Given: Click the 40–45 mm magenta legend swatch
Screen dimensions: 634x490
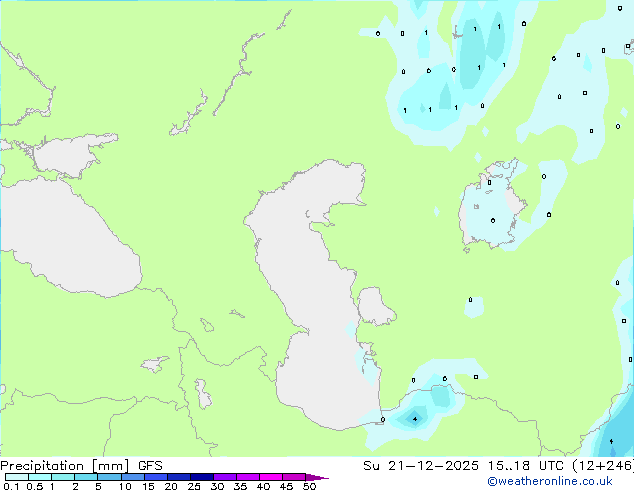Looking at the screenshot, I should (x=271, y=477).
